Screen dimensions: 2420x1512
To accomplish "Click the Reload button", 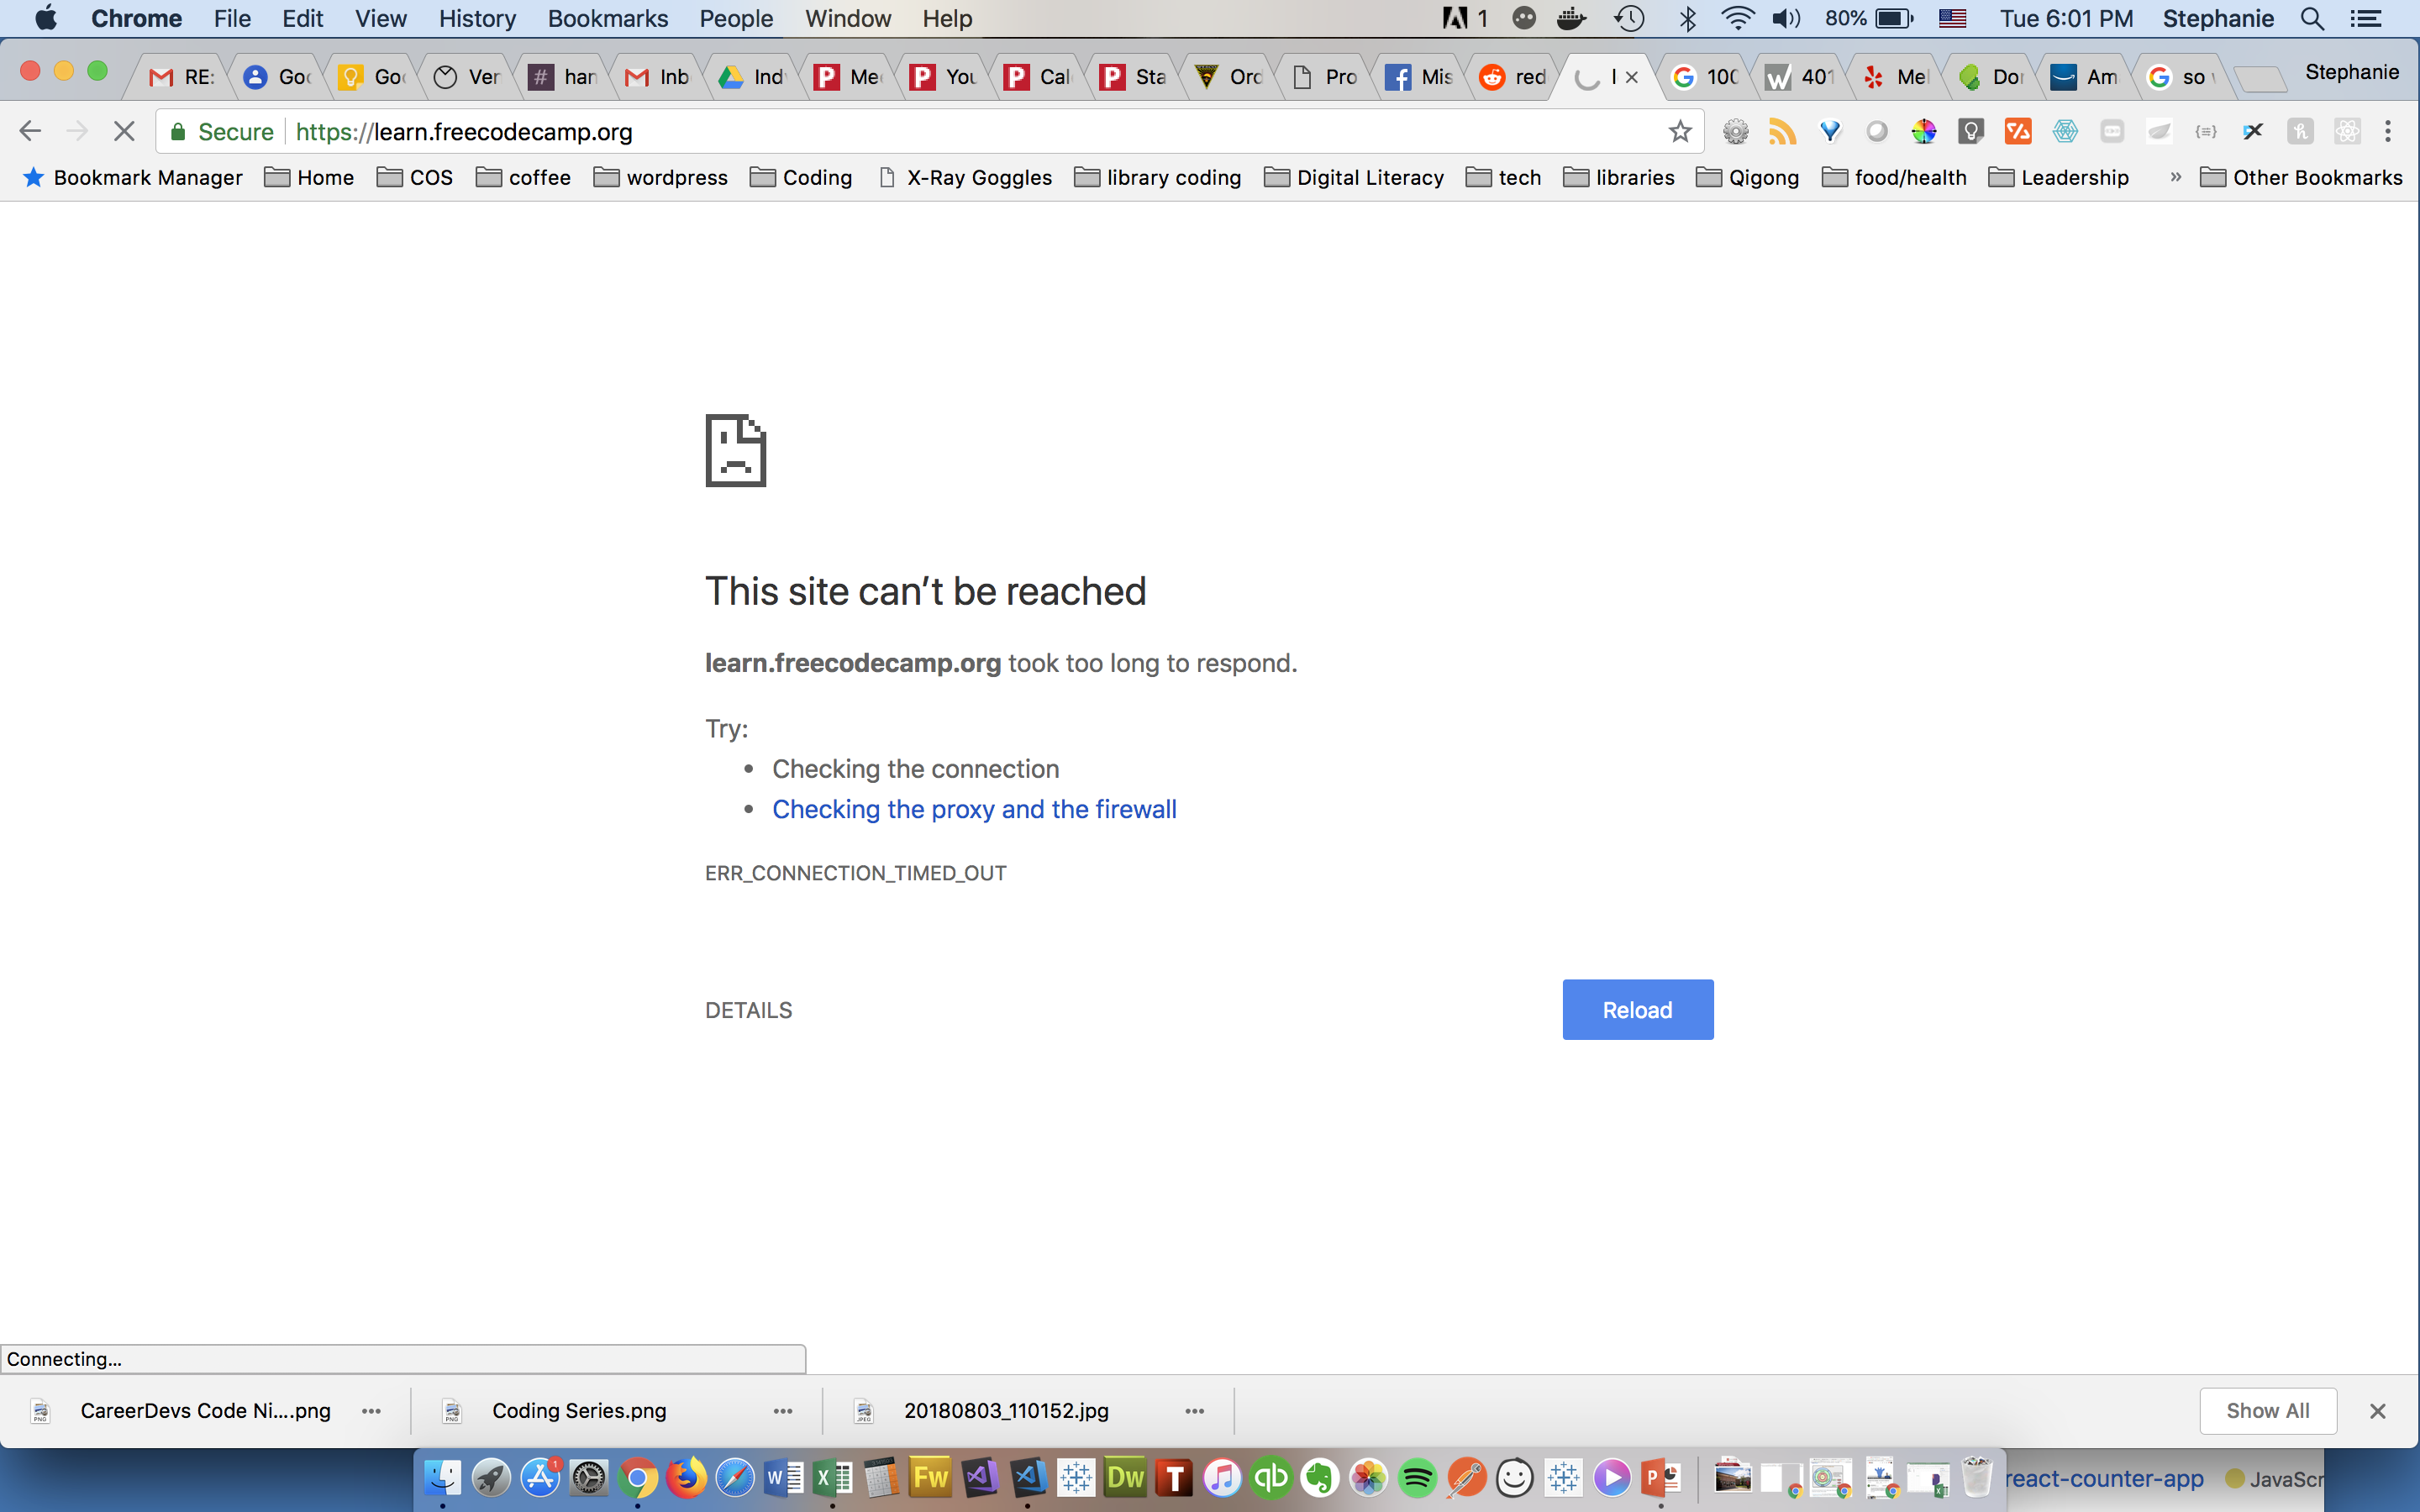I will click(1637, 1009).
